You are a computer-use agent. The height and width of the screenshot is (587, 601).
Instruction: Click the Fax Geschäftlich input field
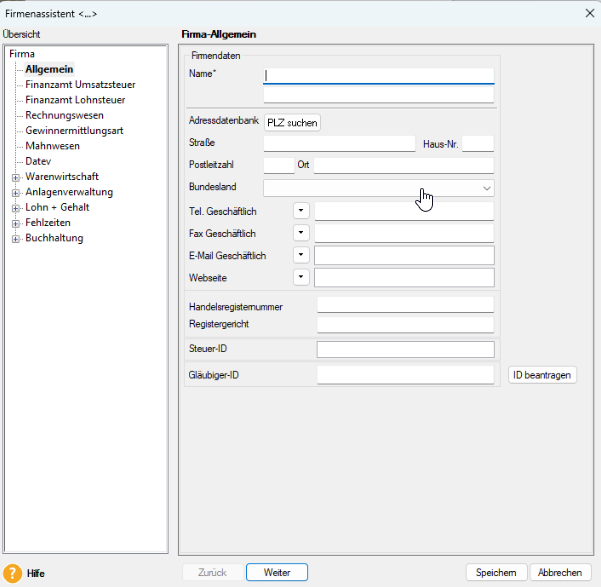[404, 233]
